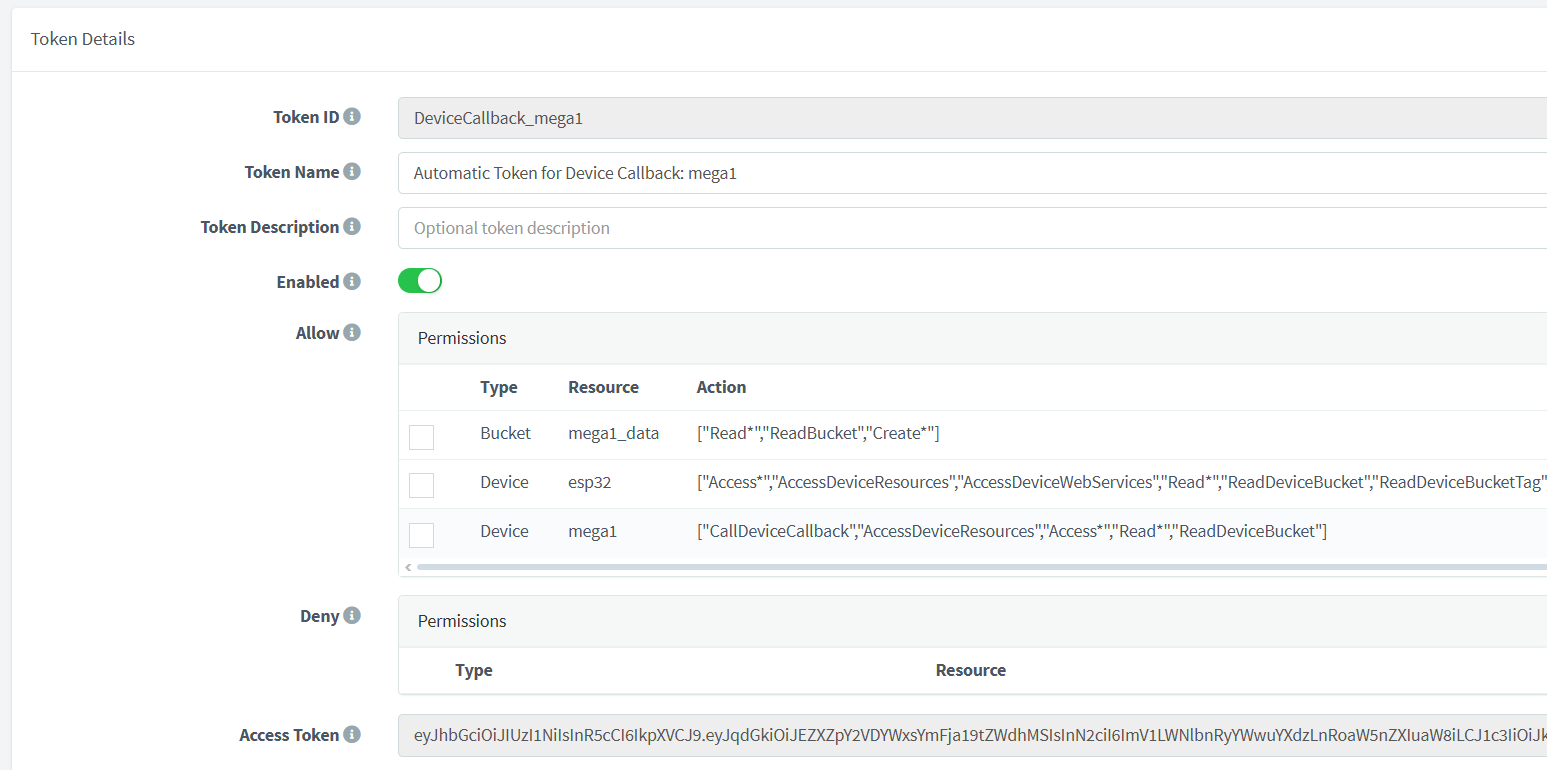Tick the mega1 Device permission checkbox
This screenshot has width=1547, height=770.
[x=421, y=535]
